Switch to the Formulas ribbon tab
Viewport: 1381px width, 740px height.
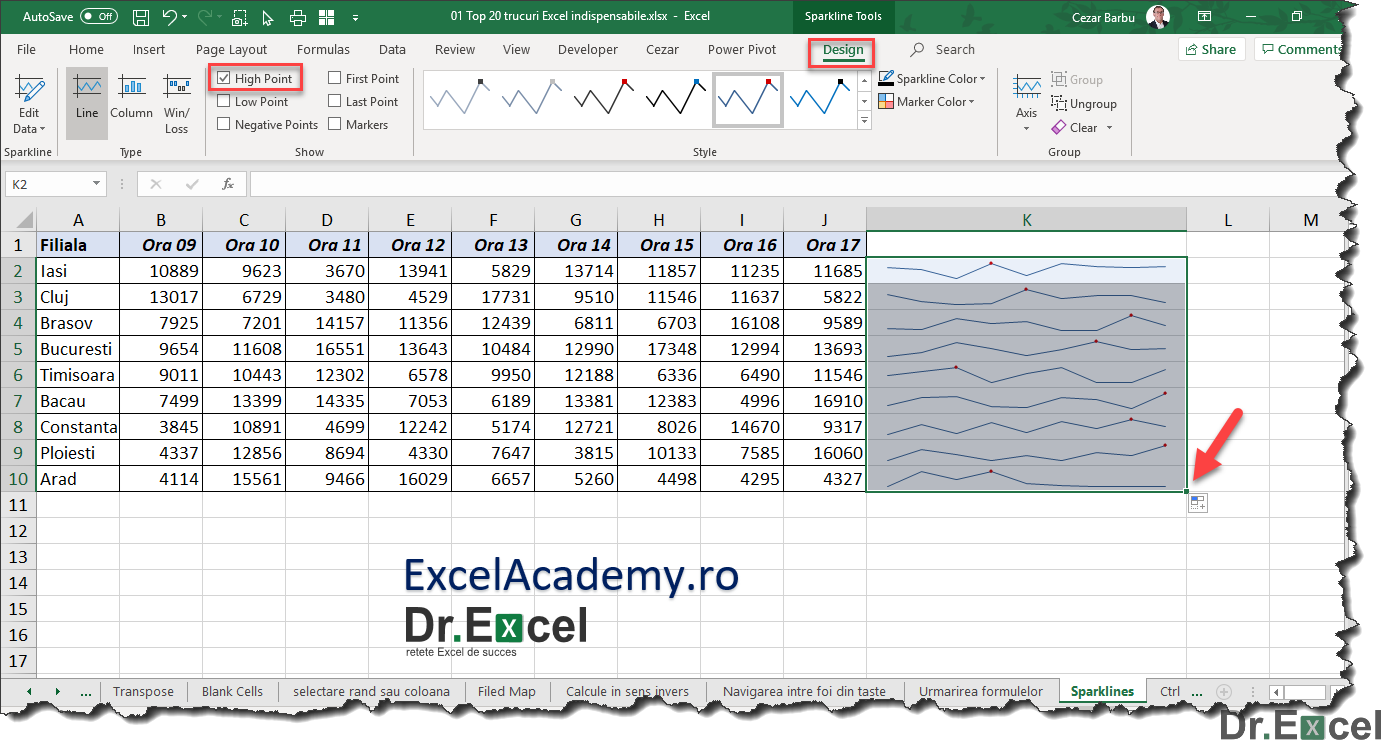[323, 49]
